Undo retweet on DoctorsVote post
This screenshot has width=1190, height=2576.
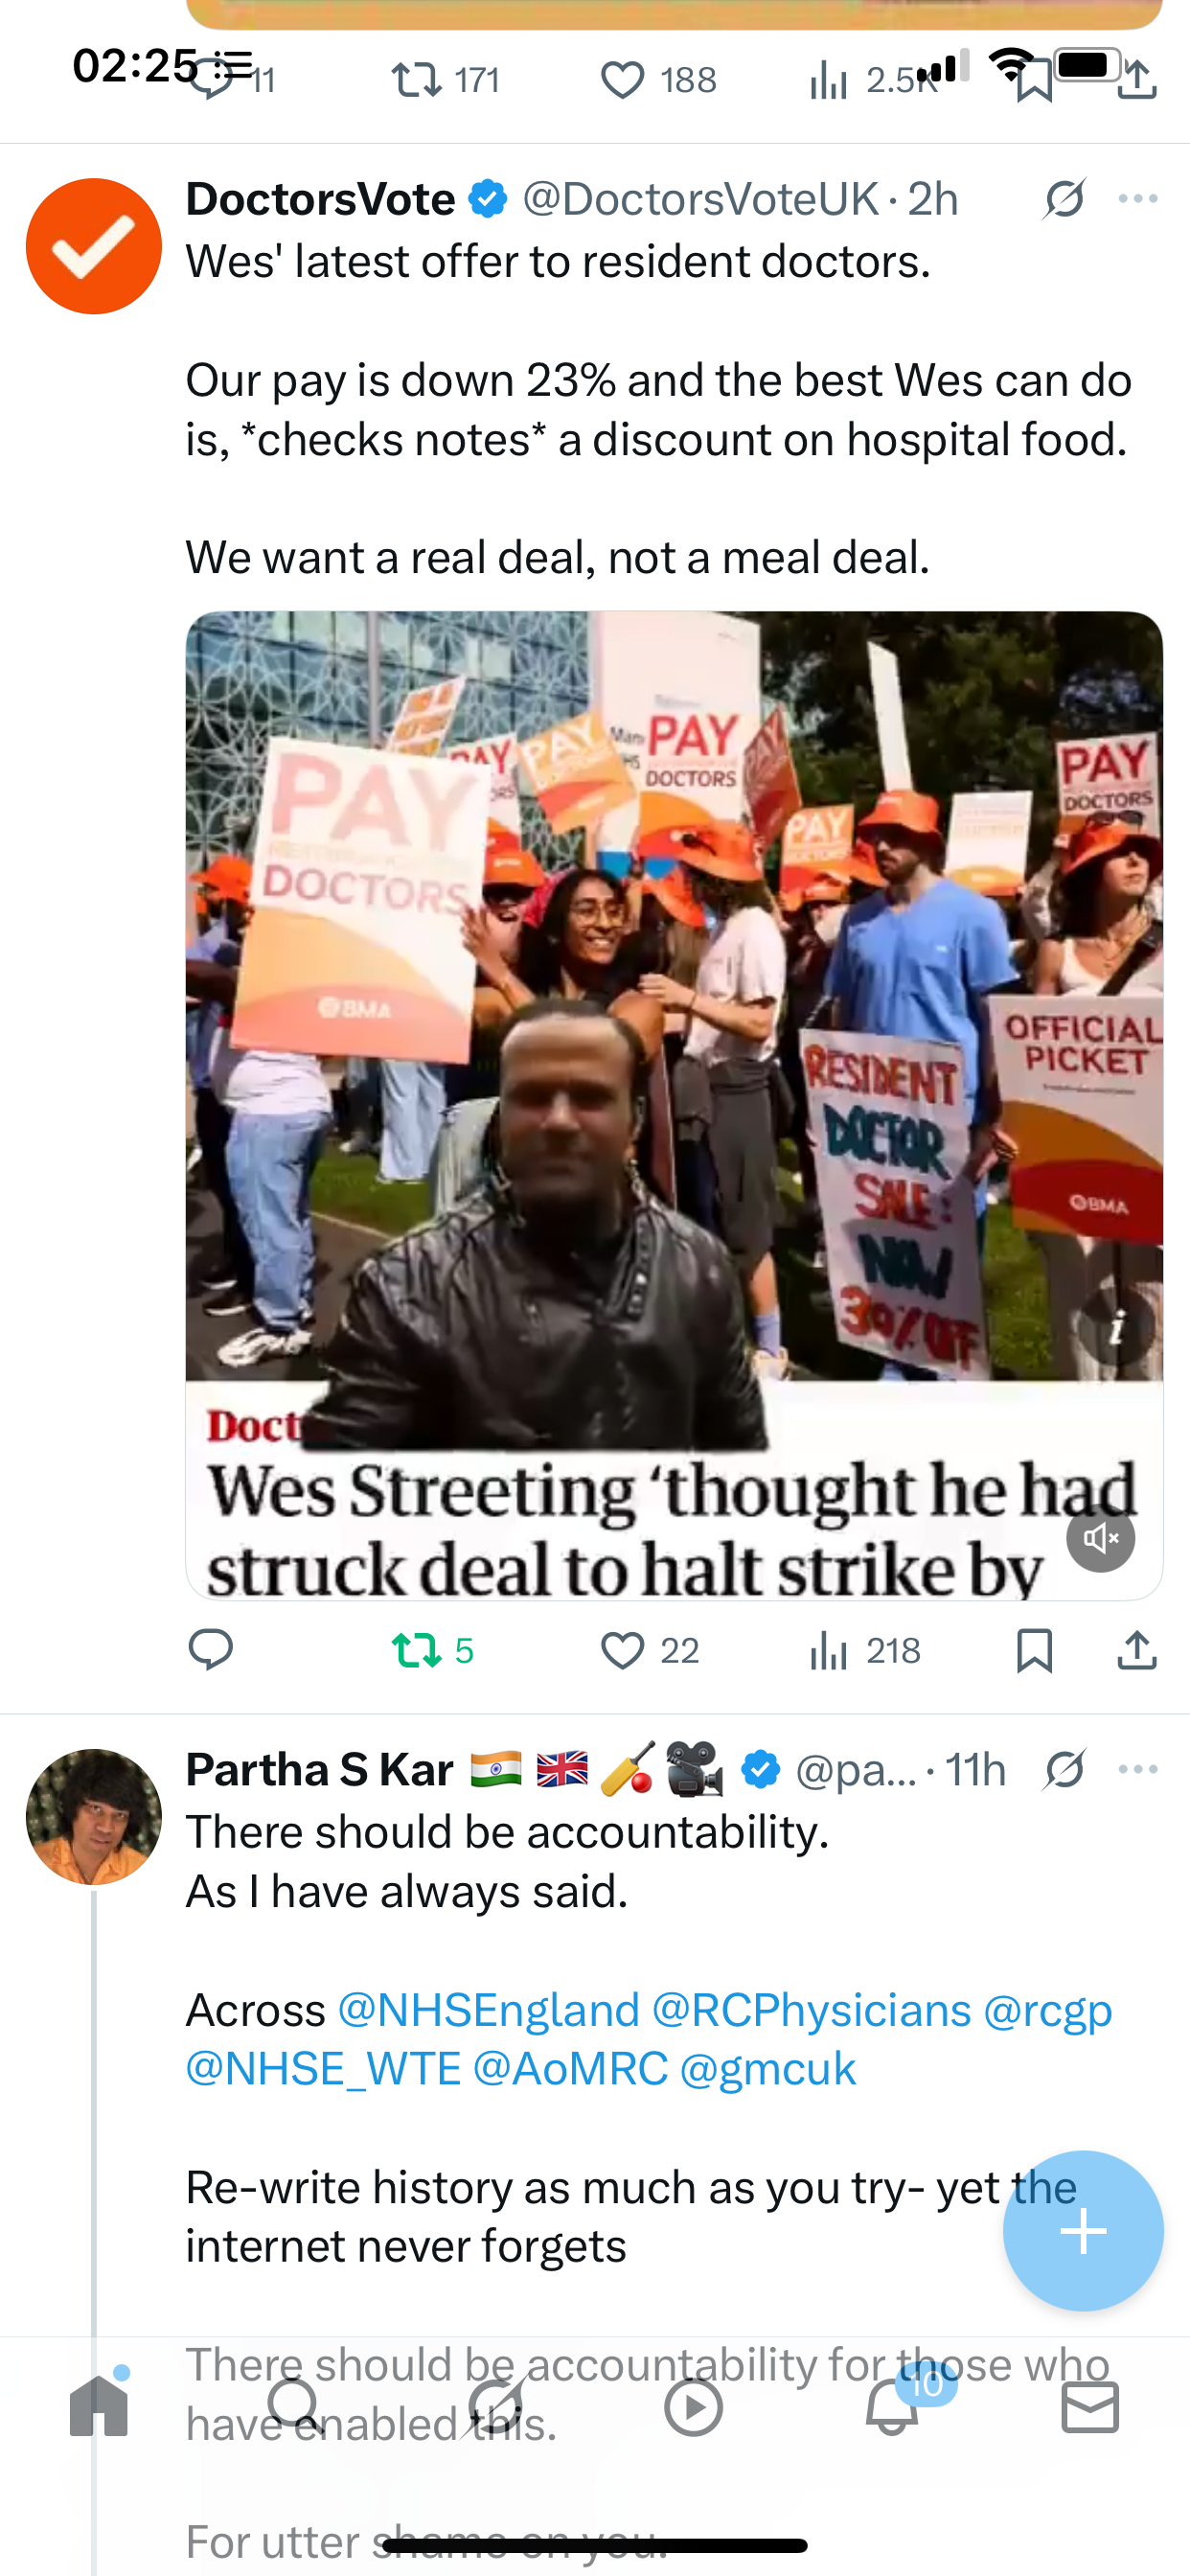tap(432, 1650)
